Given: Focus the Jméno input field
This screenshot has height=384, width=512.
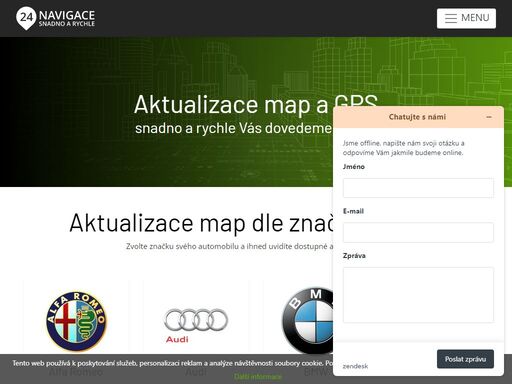Looking at the screenshot, I should (x=418, y=188).
